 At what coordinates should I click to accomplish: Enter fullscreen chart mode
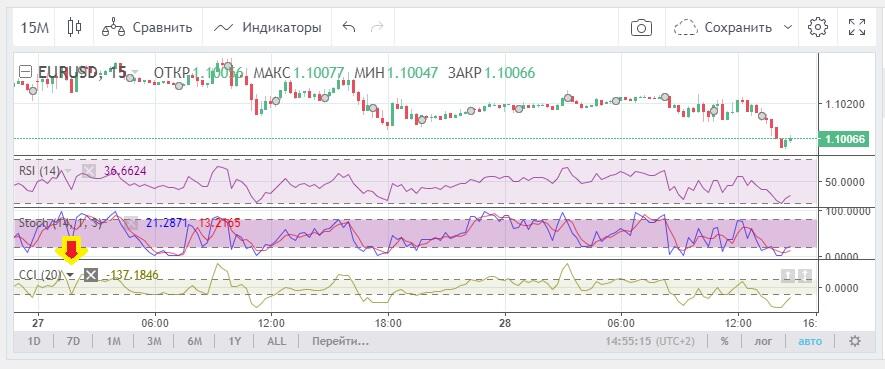coord(857,27)
